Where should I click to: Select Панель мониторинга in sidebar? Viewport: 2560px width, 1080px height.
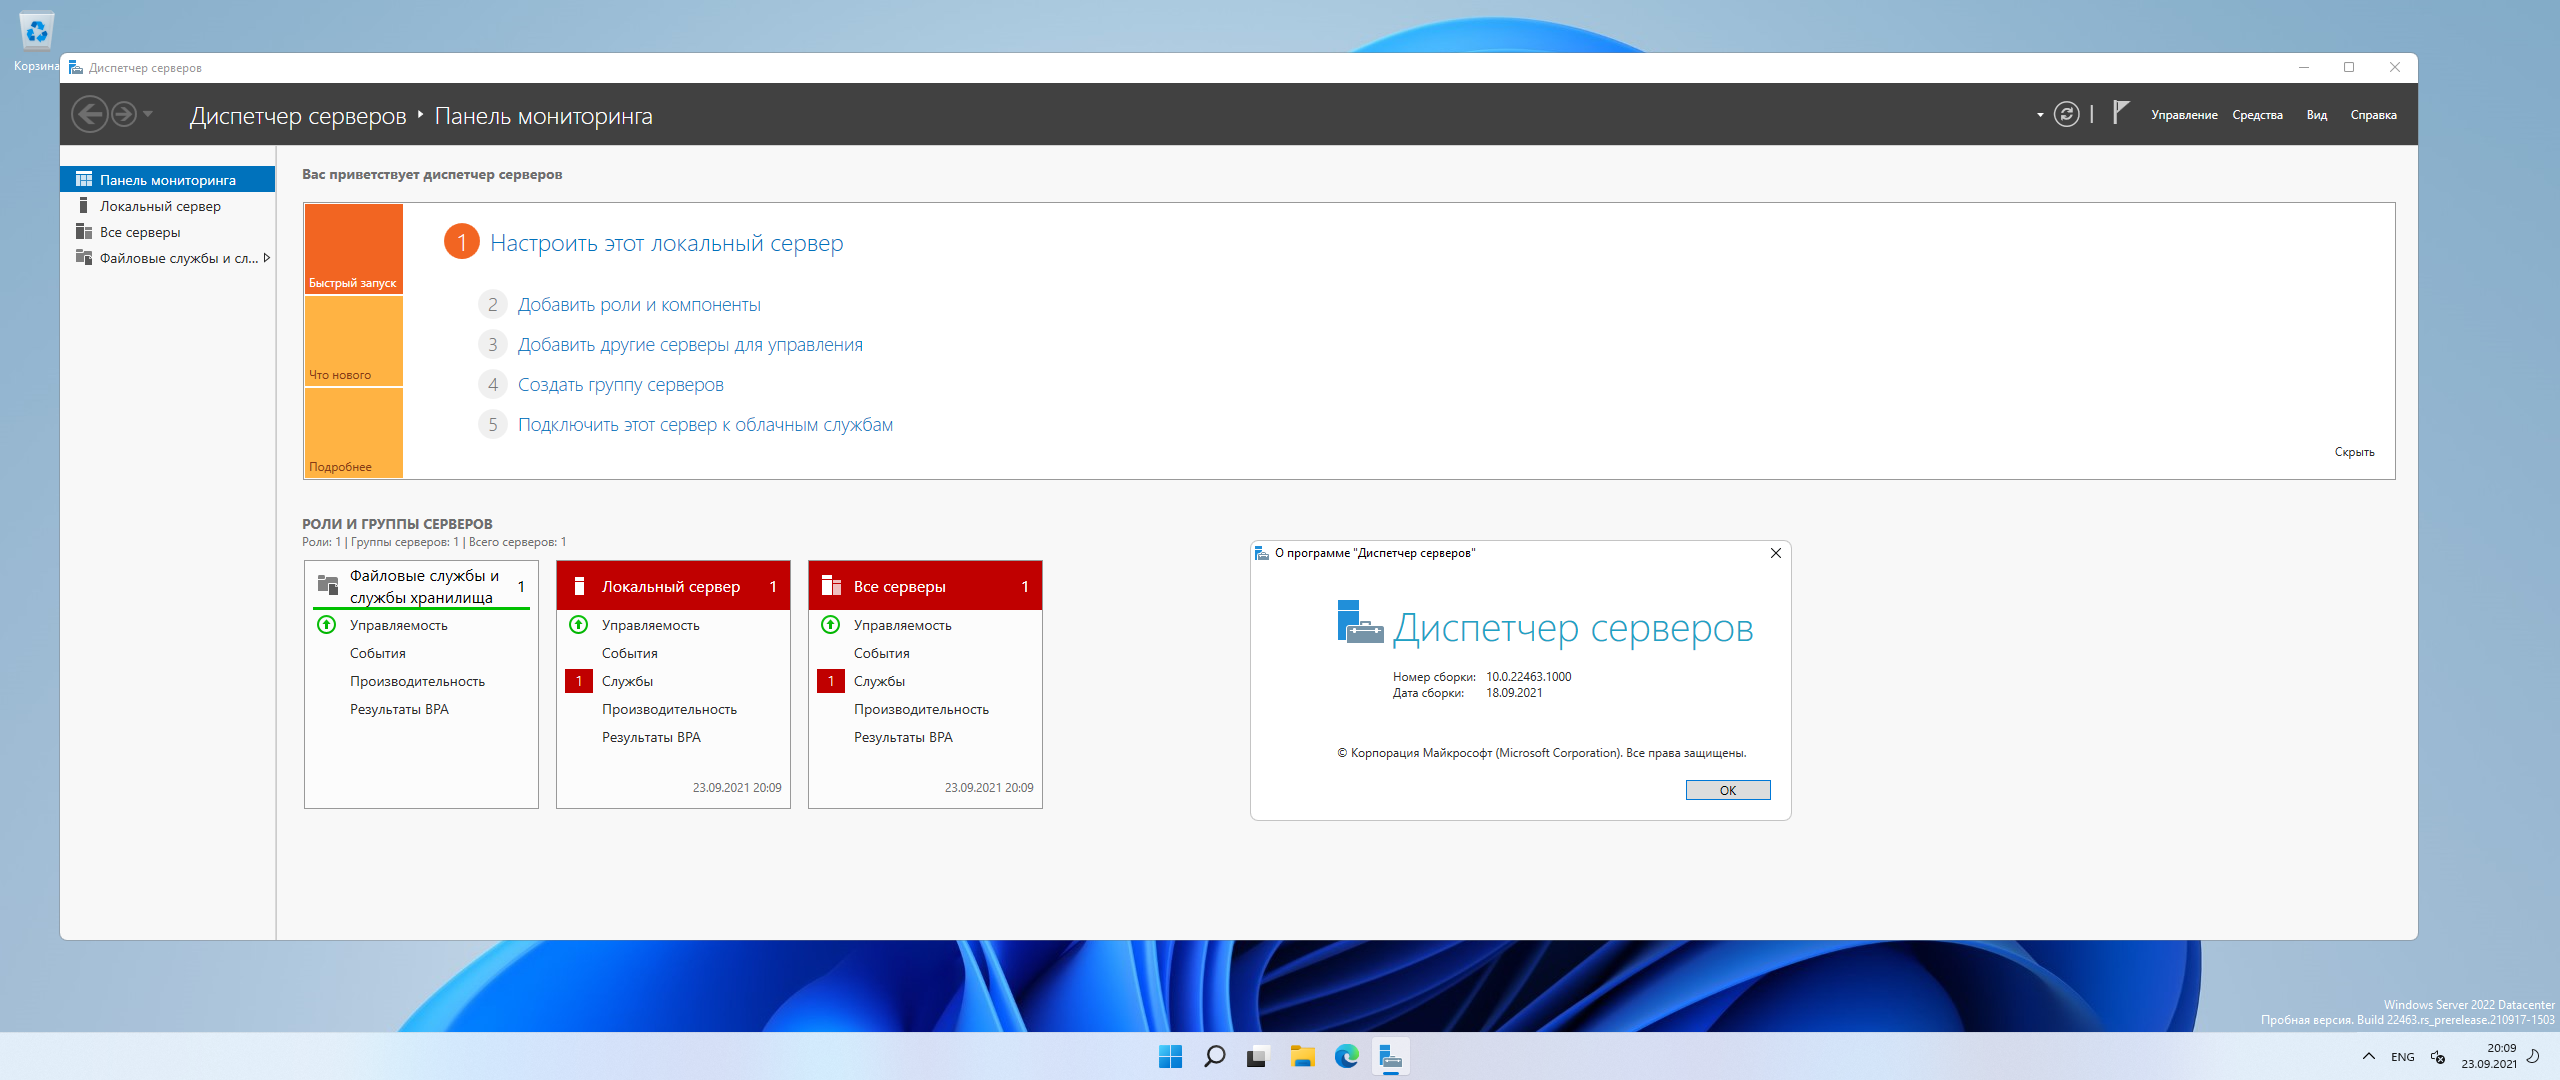tap(168, 180)
